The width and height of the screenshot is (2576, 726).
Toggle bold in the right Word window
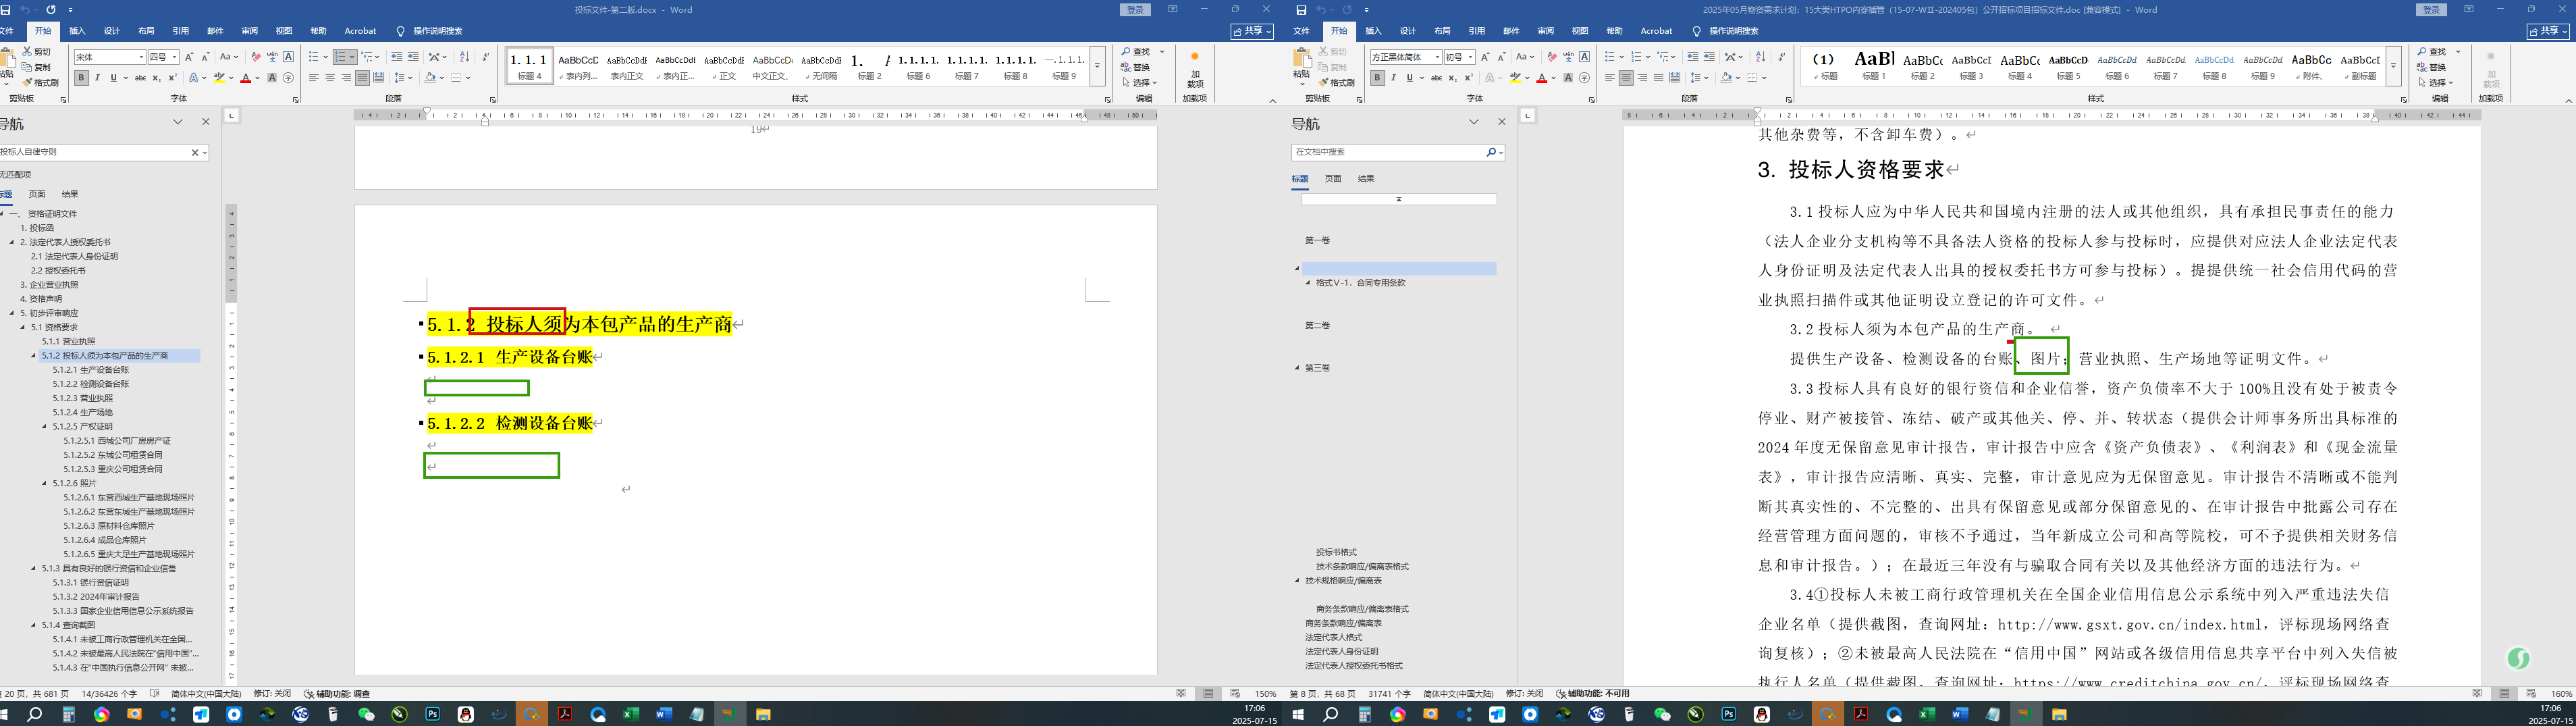click(x=1377, y=78)
